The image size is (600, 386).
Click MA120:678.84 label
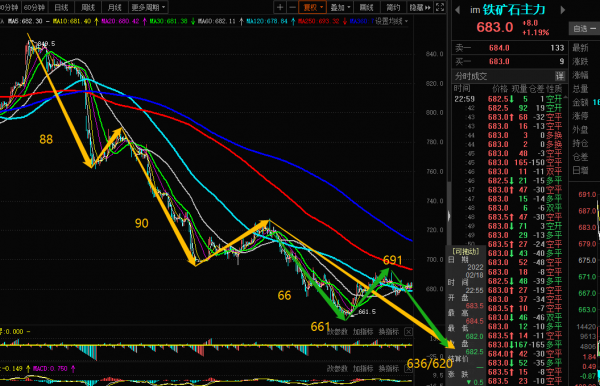pos(267,21)
